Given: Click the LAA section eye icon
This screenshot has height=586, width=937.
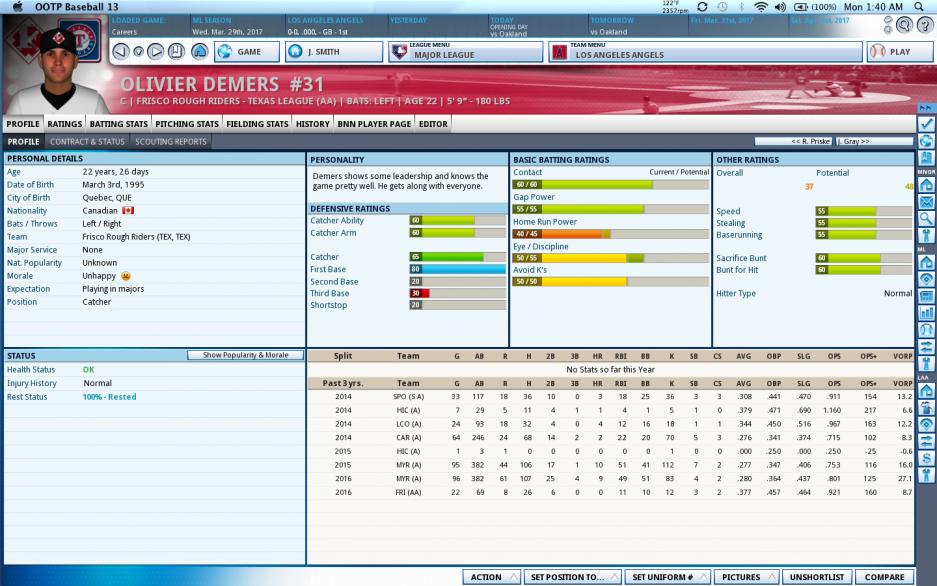Looking at the screenshot, I should click(x=926, y=425).
